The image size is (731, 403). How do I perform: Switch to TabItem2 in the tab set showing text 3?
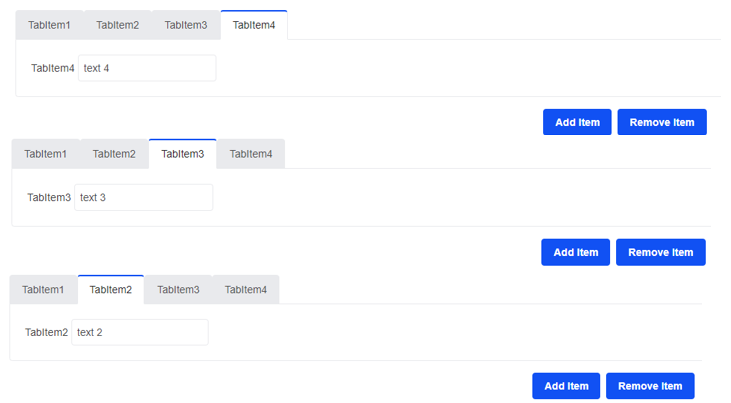[114, 154]
